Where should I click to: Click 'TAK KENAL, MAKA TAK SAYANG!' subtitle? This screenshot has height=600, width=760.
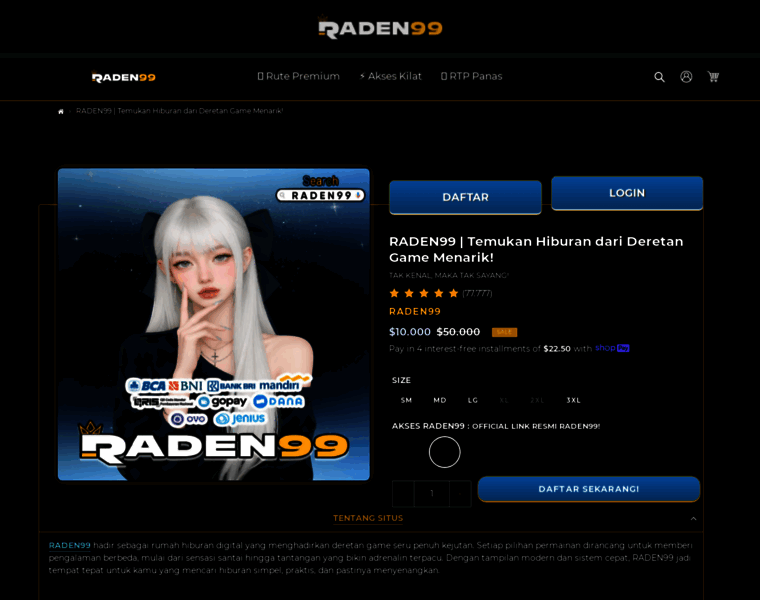tap(449, 275)
